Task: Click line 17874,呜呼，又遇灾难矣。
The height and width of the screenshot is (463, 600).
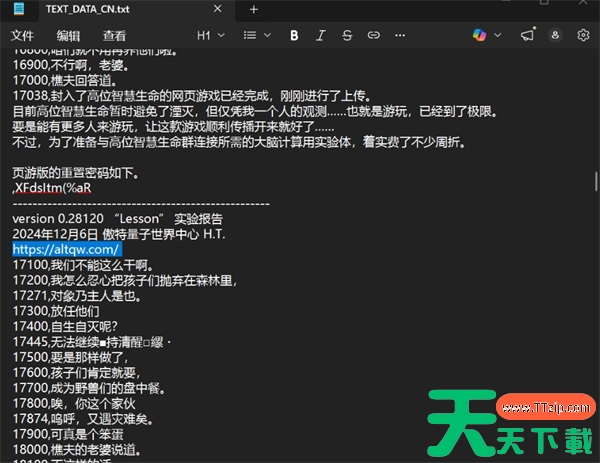Action: [83, 419]
